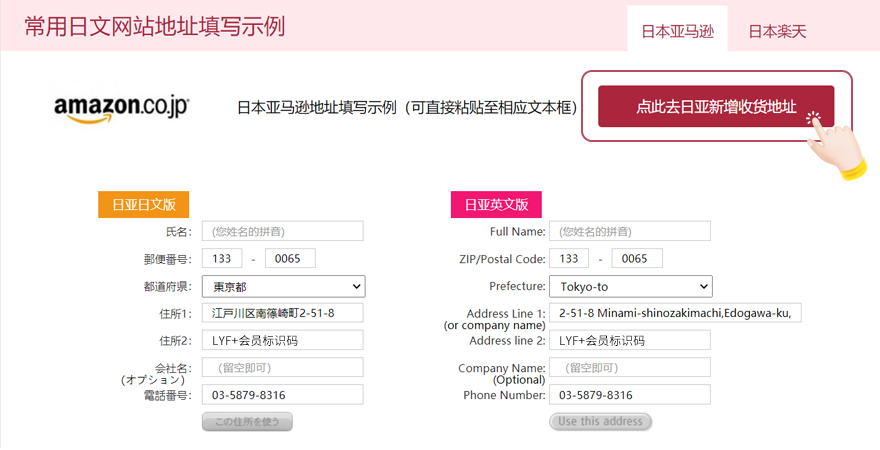Click the 住所2 field with LYF+会员标识码
Viewport: 880px width, 450px height.
pyautogui.click(x=283, y=340)
